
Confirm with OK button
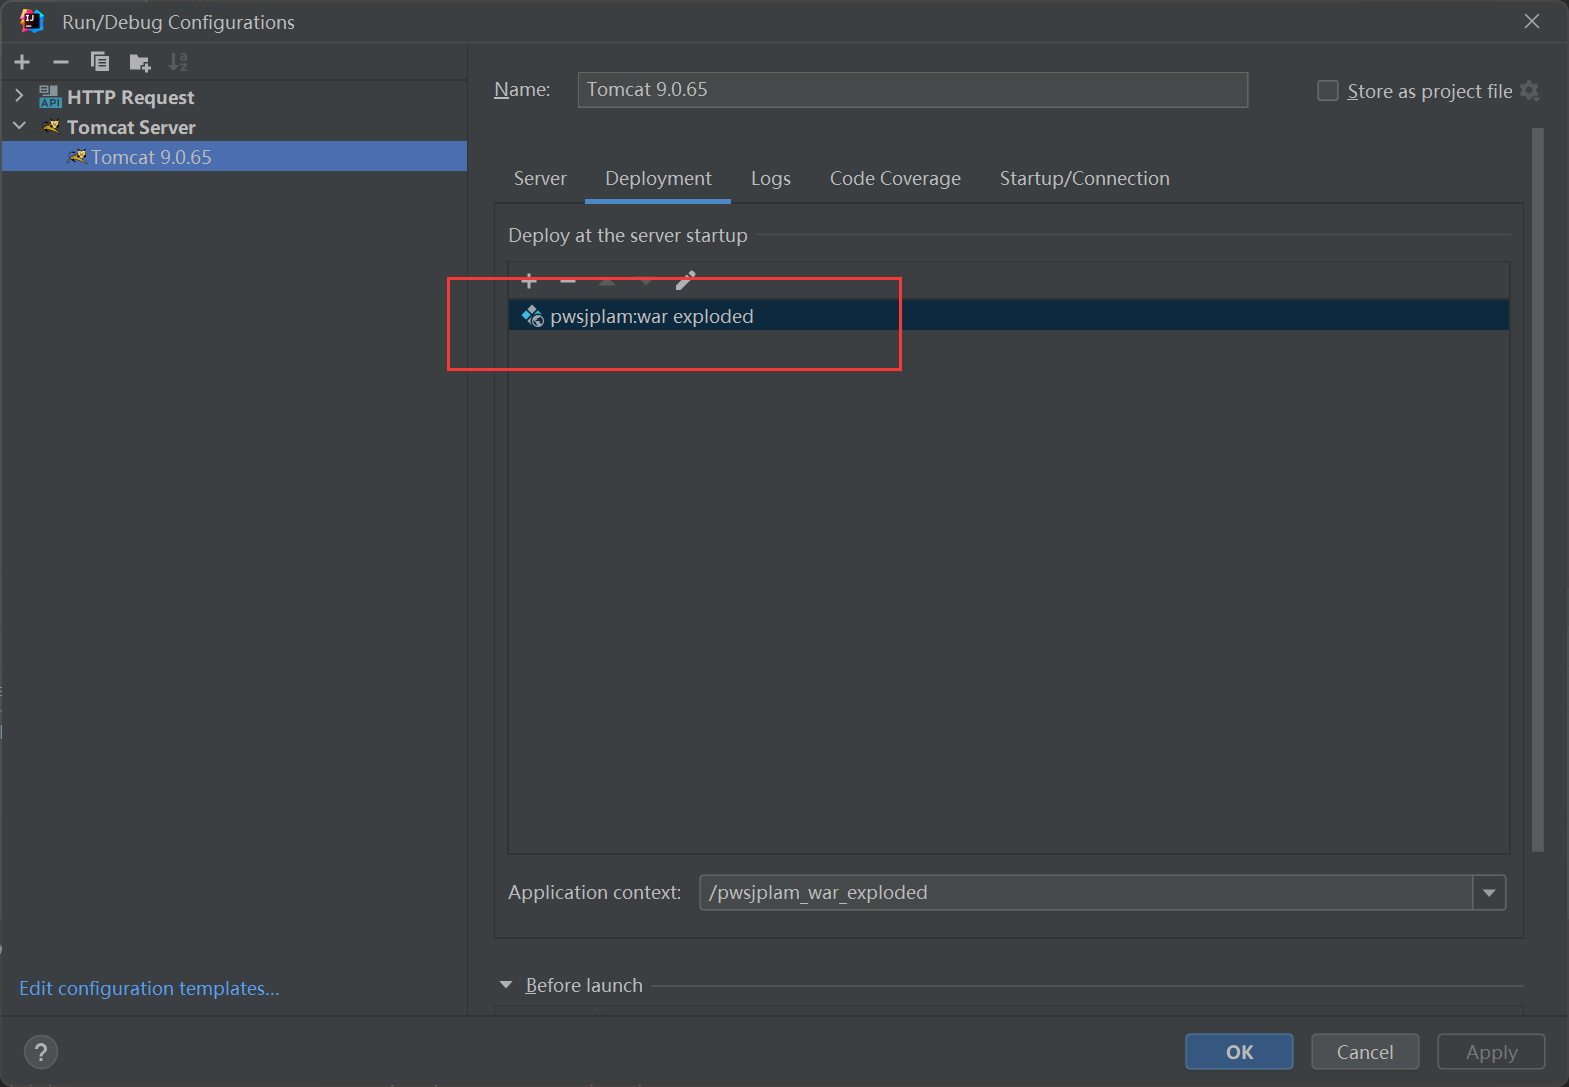tap(1239, 1052)
